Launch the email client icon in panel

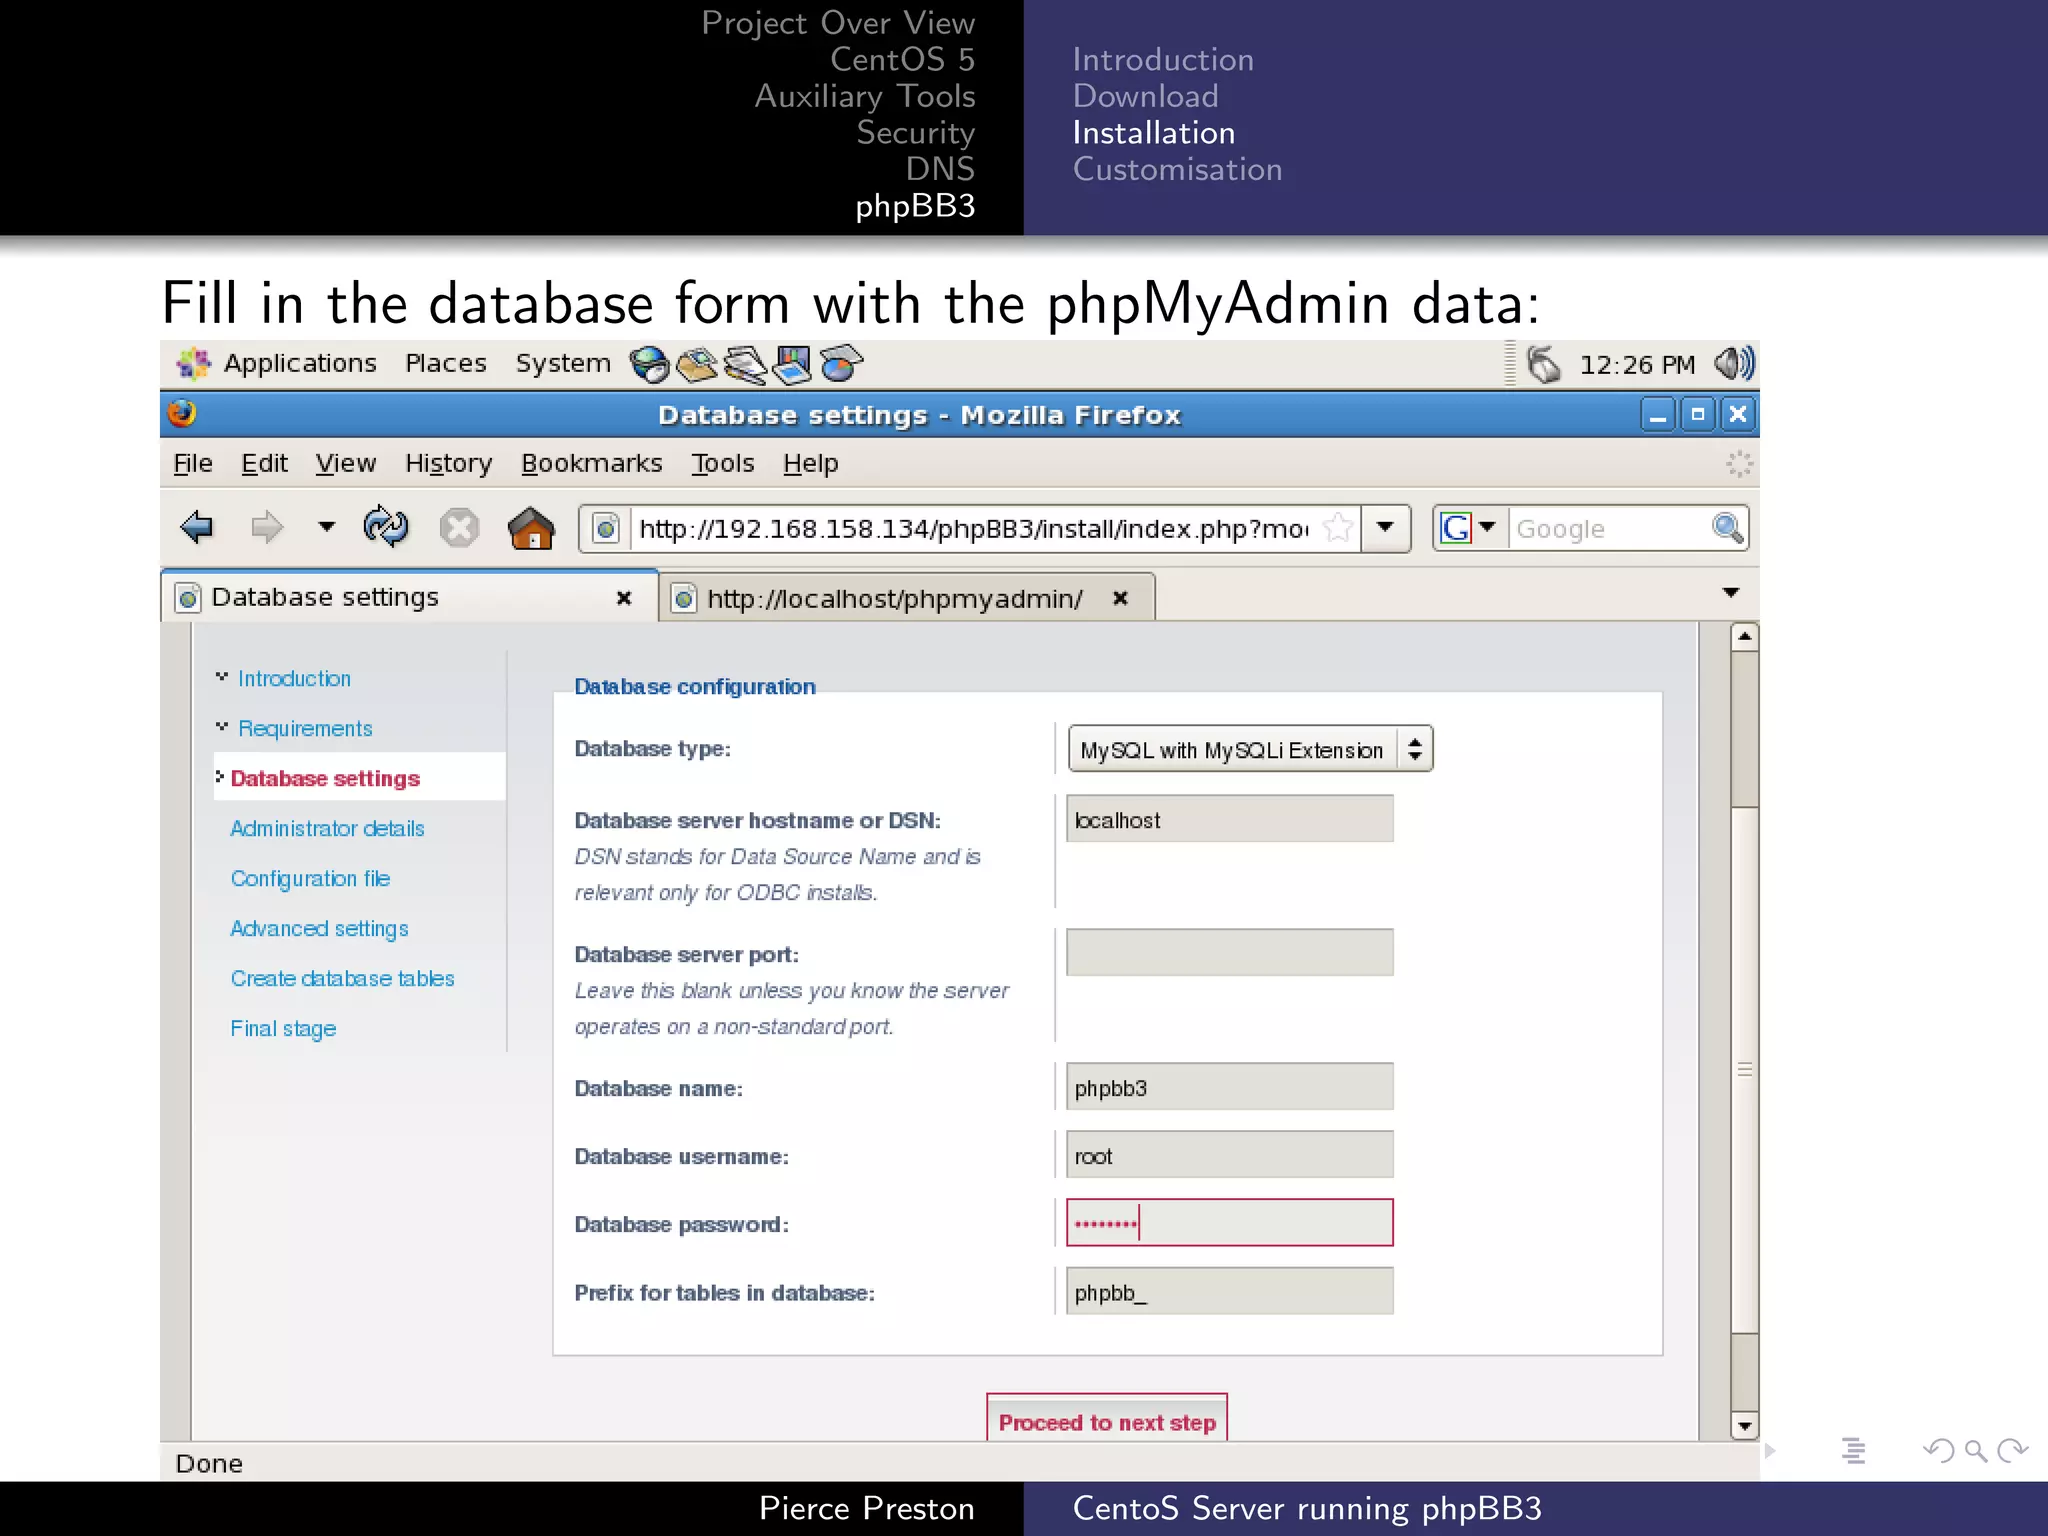pos(697,365)
